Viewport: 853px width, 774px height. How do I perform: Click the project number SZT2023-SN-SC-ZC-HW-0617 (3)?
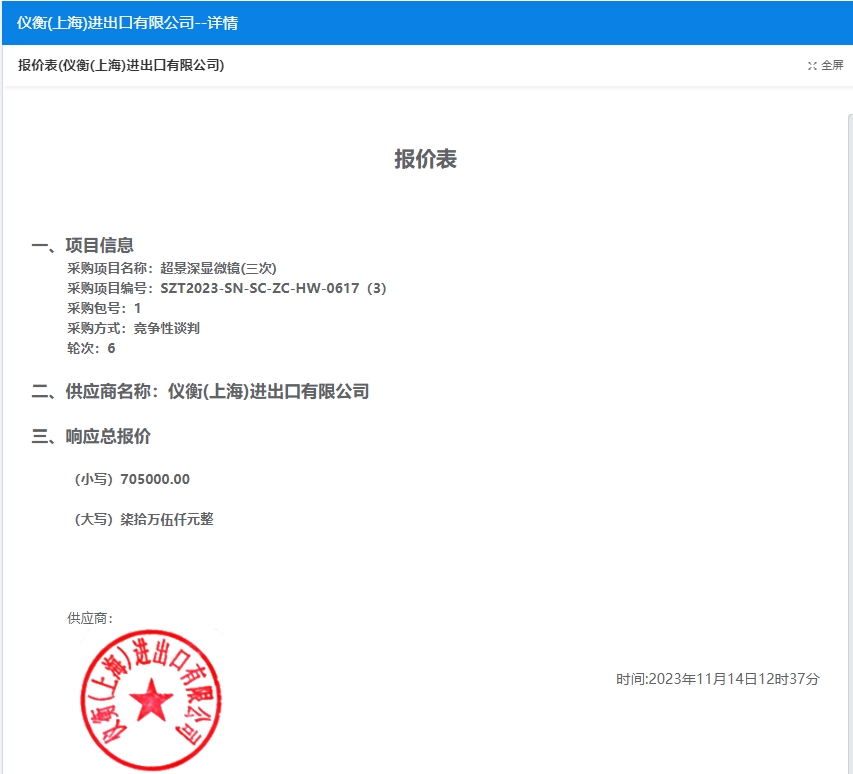[x=273, y=288]
